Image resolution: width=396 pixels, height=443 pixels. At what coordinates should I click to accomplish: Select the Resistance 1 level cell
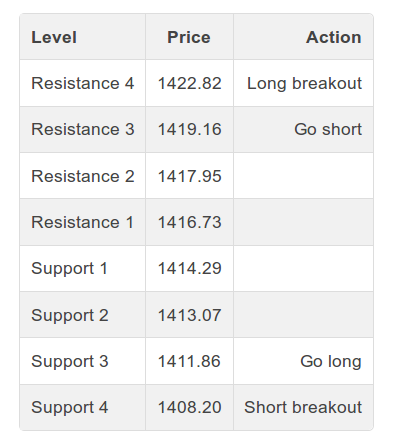coord(83,222)
